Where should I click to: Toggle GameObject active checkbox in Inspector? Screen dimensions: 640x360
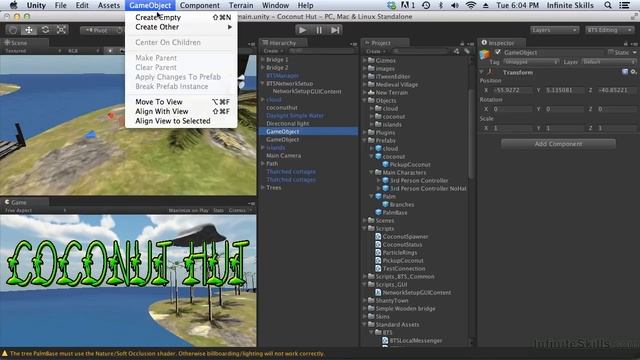coord(498,52)
